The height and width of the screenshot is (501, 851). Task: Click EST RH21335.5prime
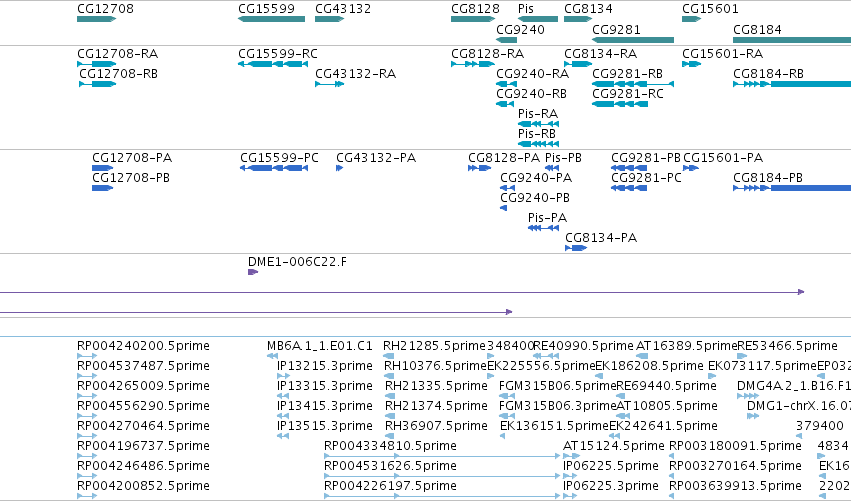click(390, 396)
